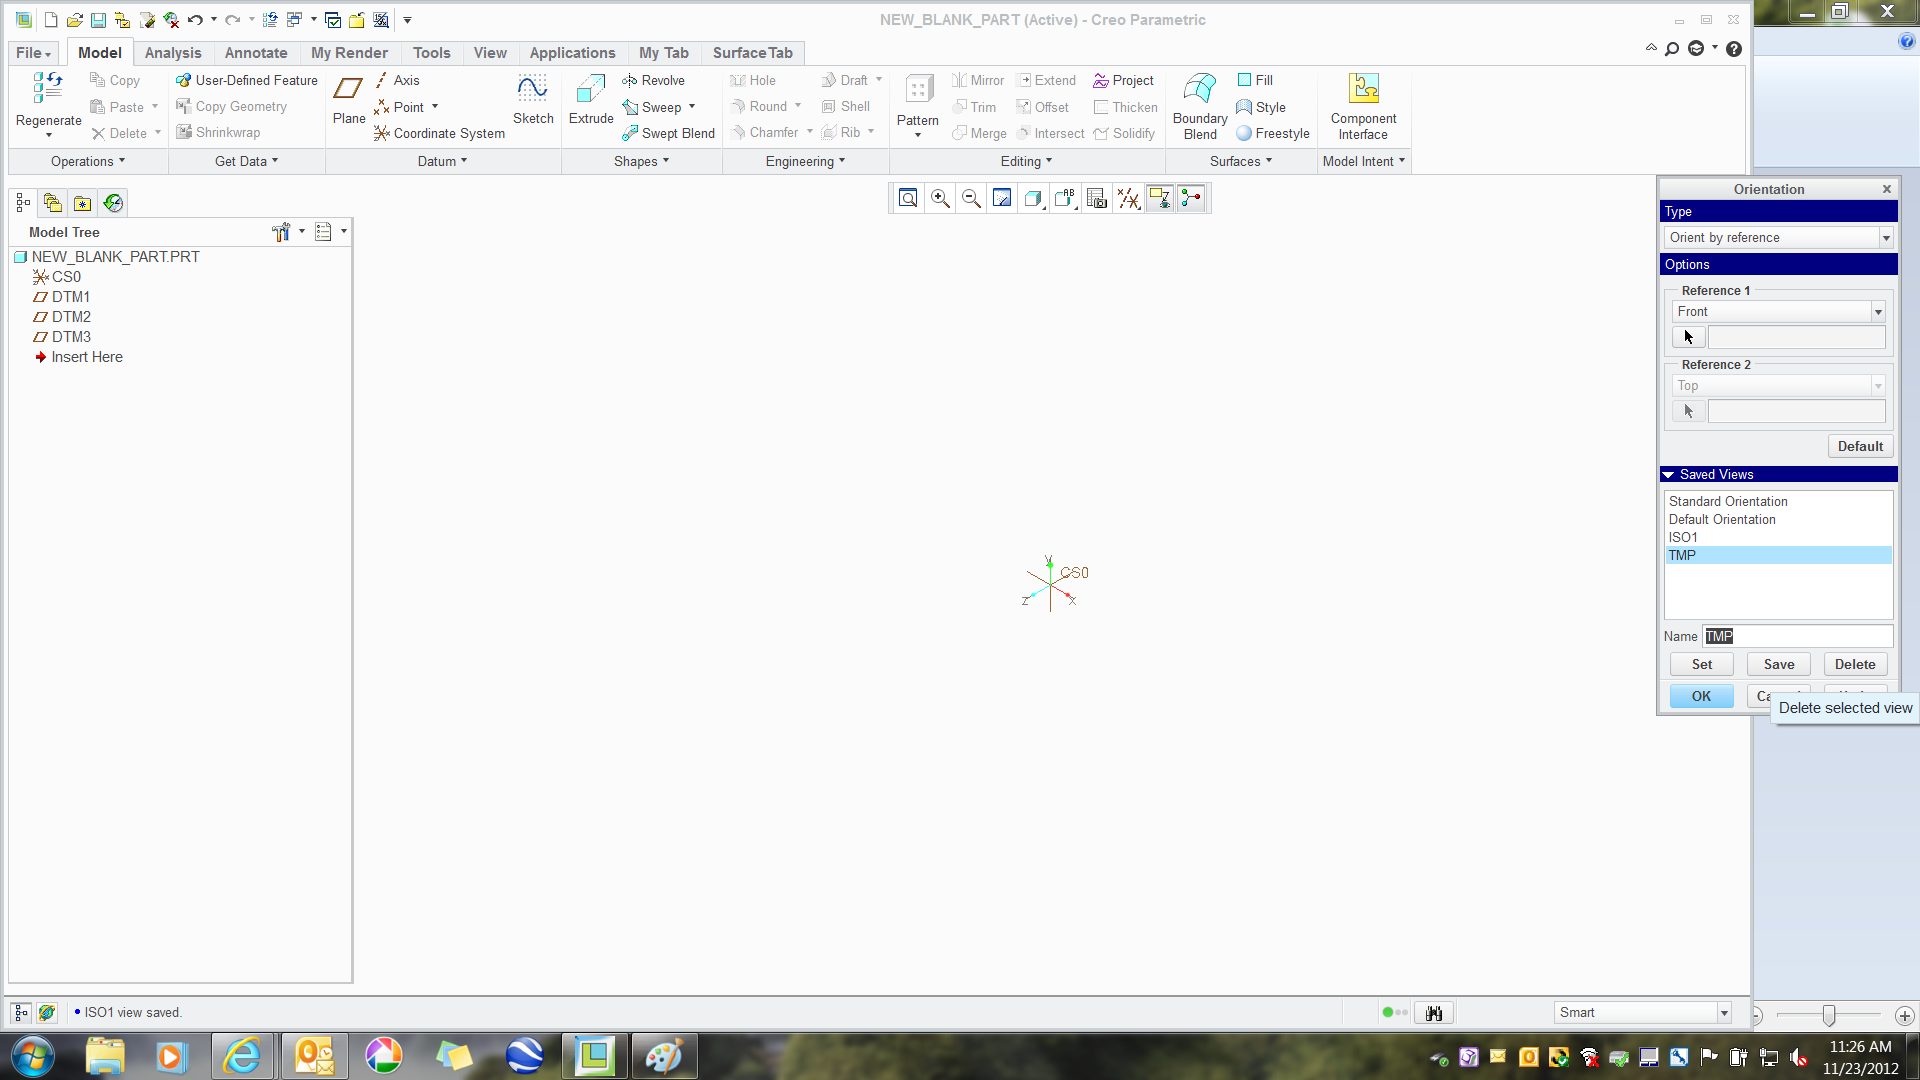The height and width of the screenshot is (1080, 1920).
Task: Toggle Annotation Display in graphics toolbar
Action: pos(1160,198)
